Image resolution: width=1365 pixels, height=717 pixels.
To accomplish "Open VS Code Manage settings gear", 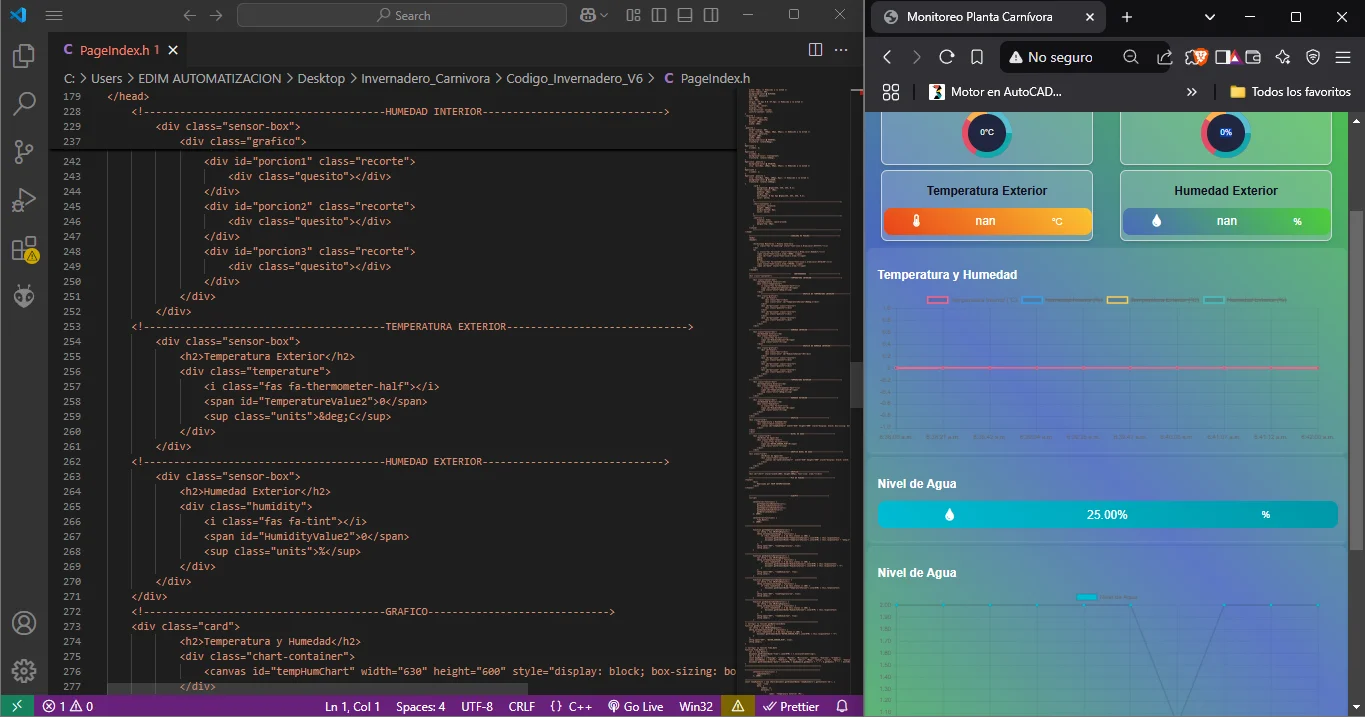I will 24,670.
